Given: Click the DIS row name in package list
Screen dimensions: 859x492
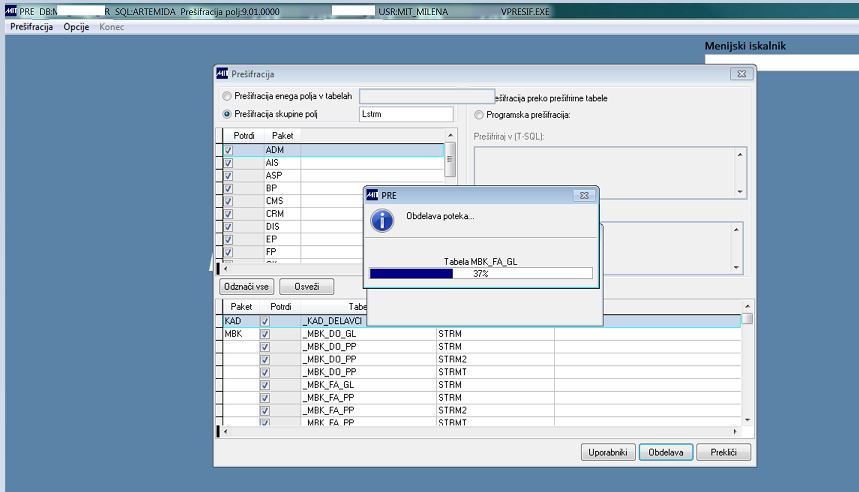Looking at the screenshot, I should (273, 227).
